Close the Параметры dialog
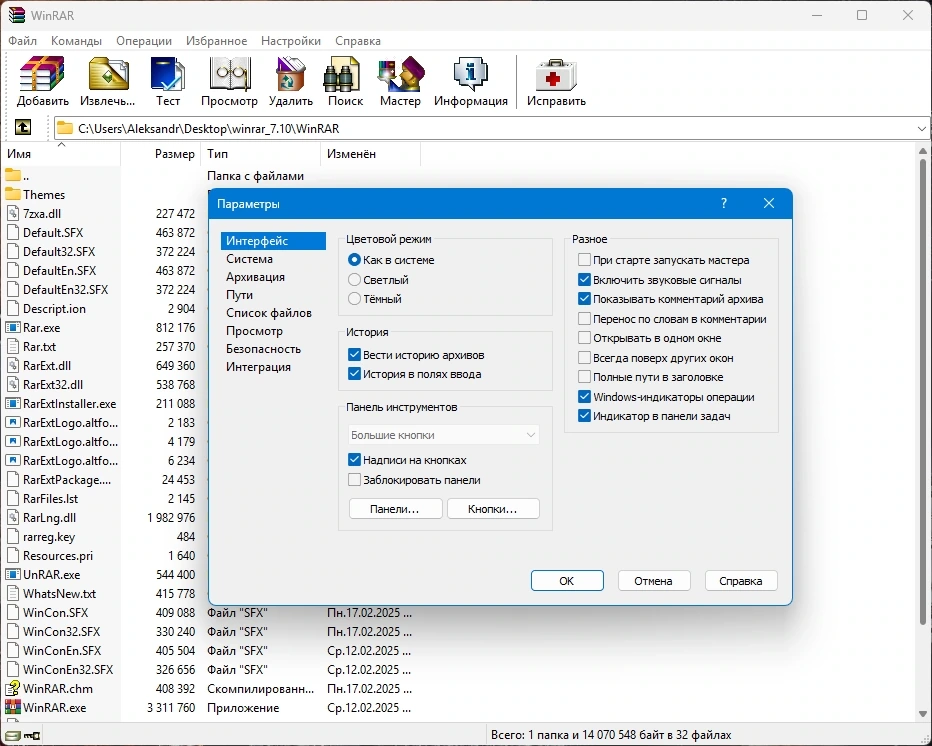The image size is (932, 746). [x=769, y=203]
